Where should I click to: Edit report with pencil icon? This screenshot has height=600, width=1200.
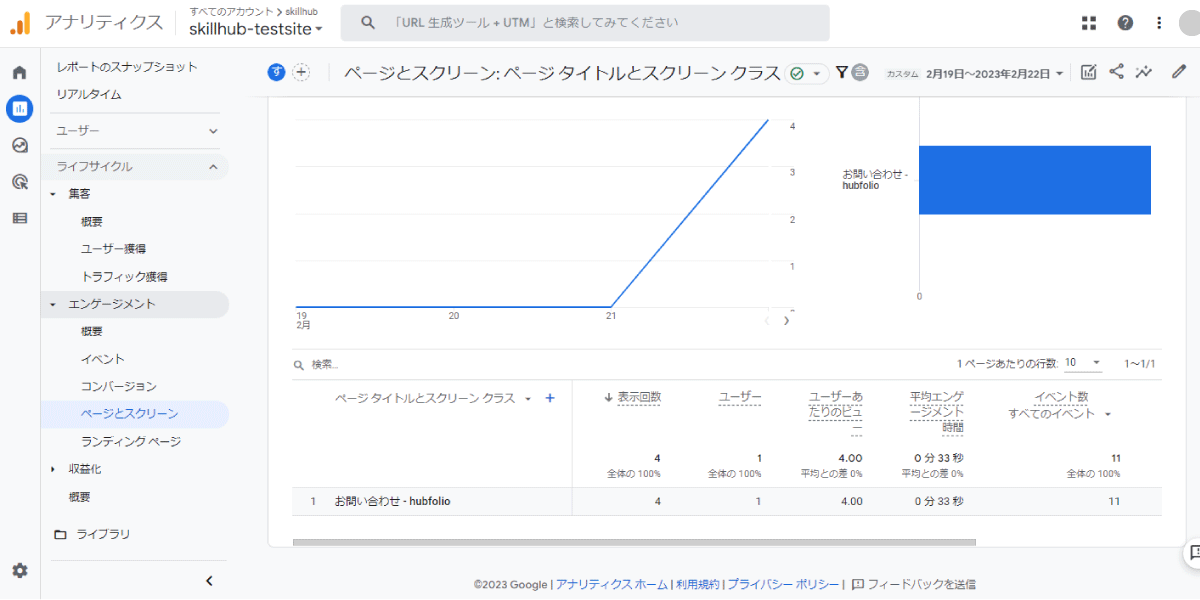click(x=1179, y=72)
